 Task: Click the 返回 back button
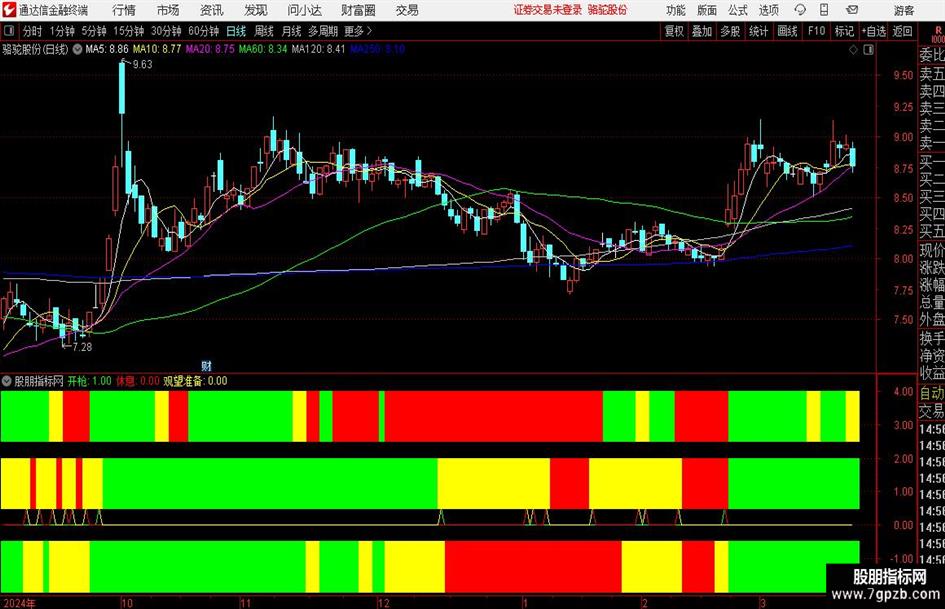[x=903, y=31]
